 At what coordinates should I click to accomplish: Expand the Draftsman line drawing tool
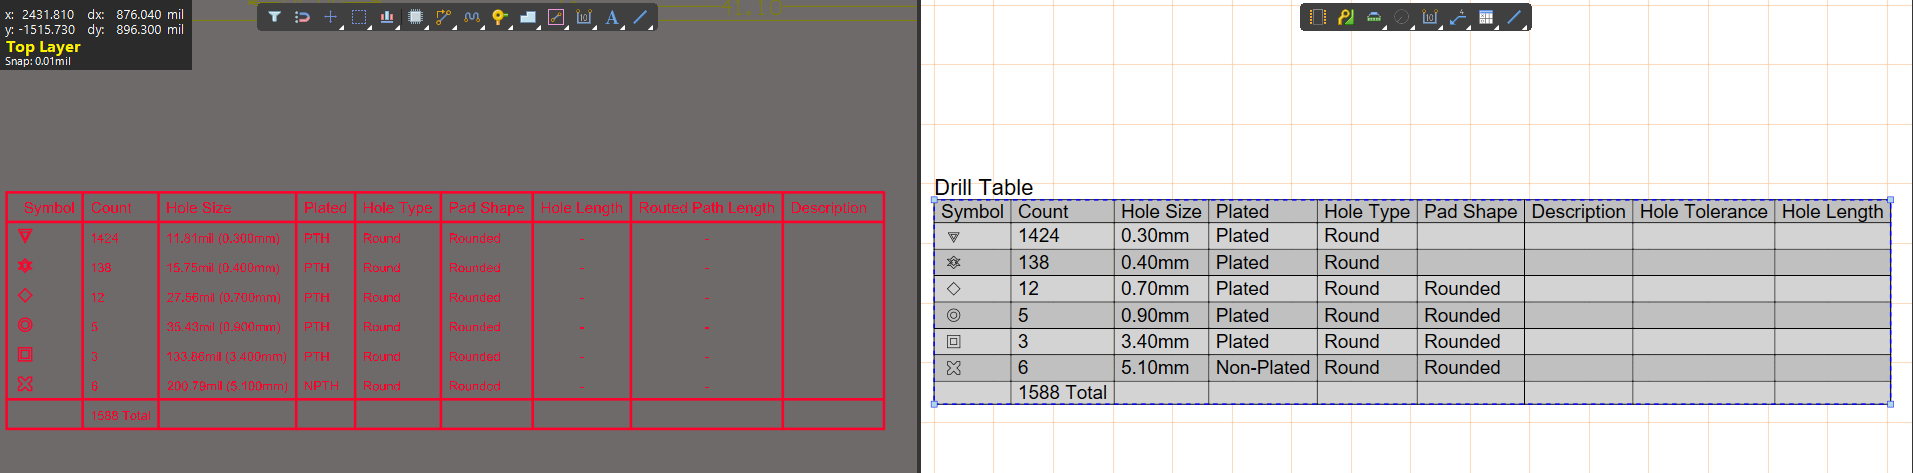1514,17
